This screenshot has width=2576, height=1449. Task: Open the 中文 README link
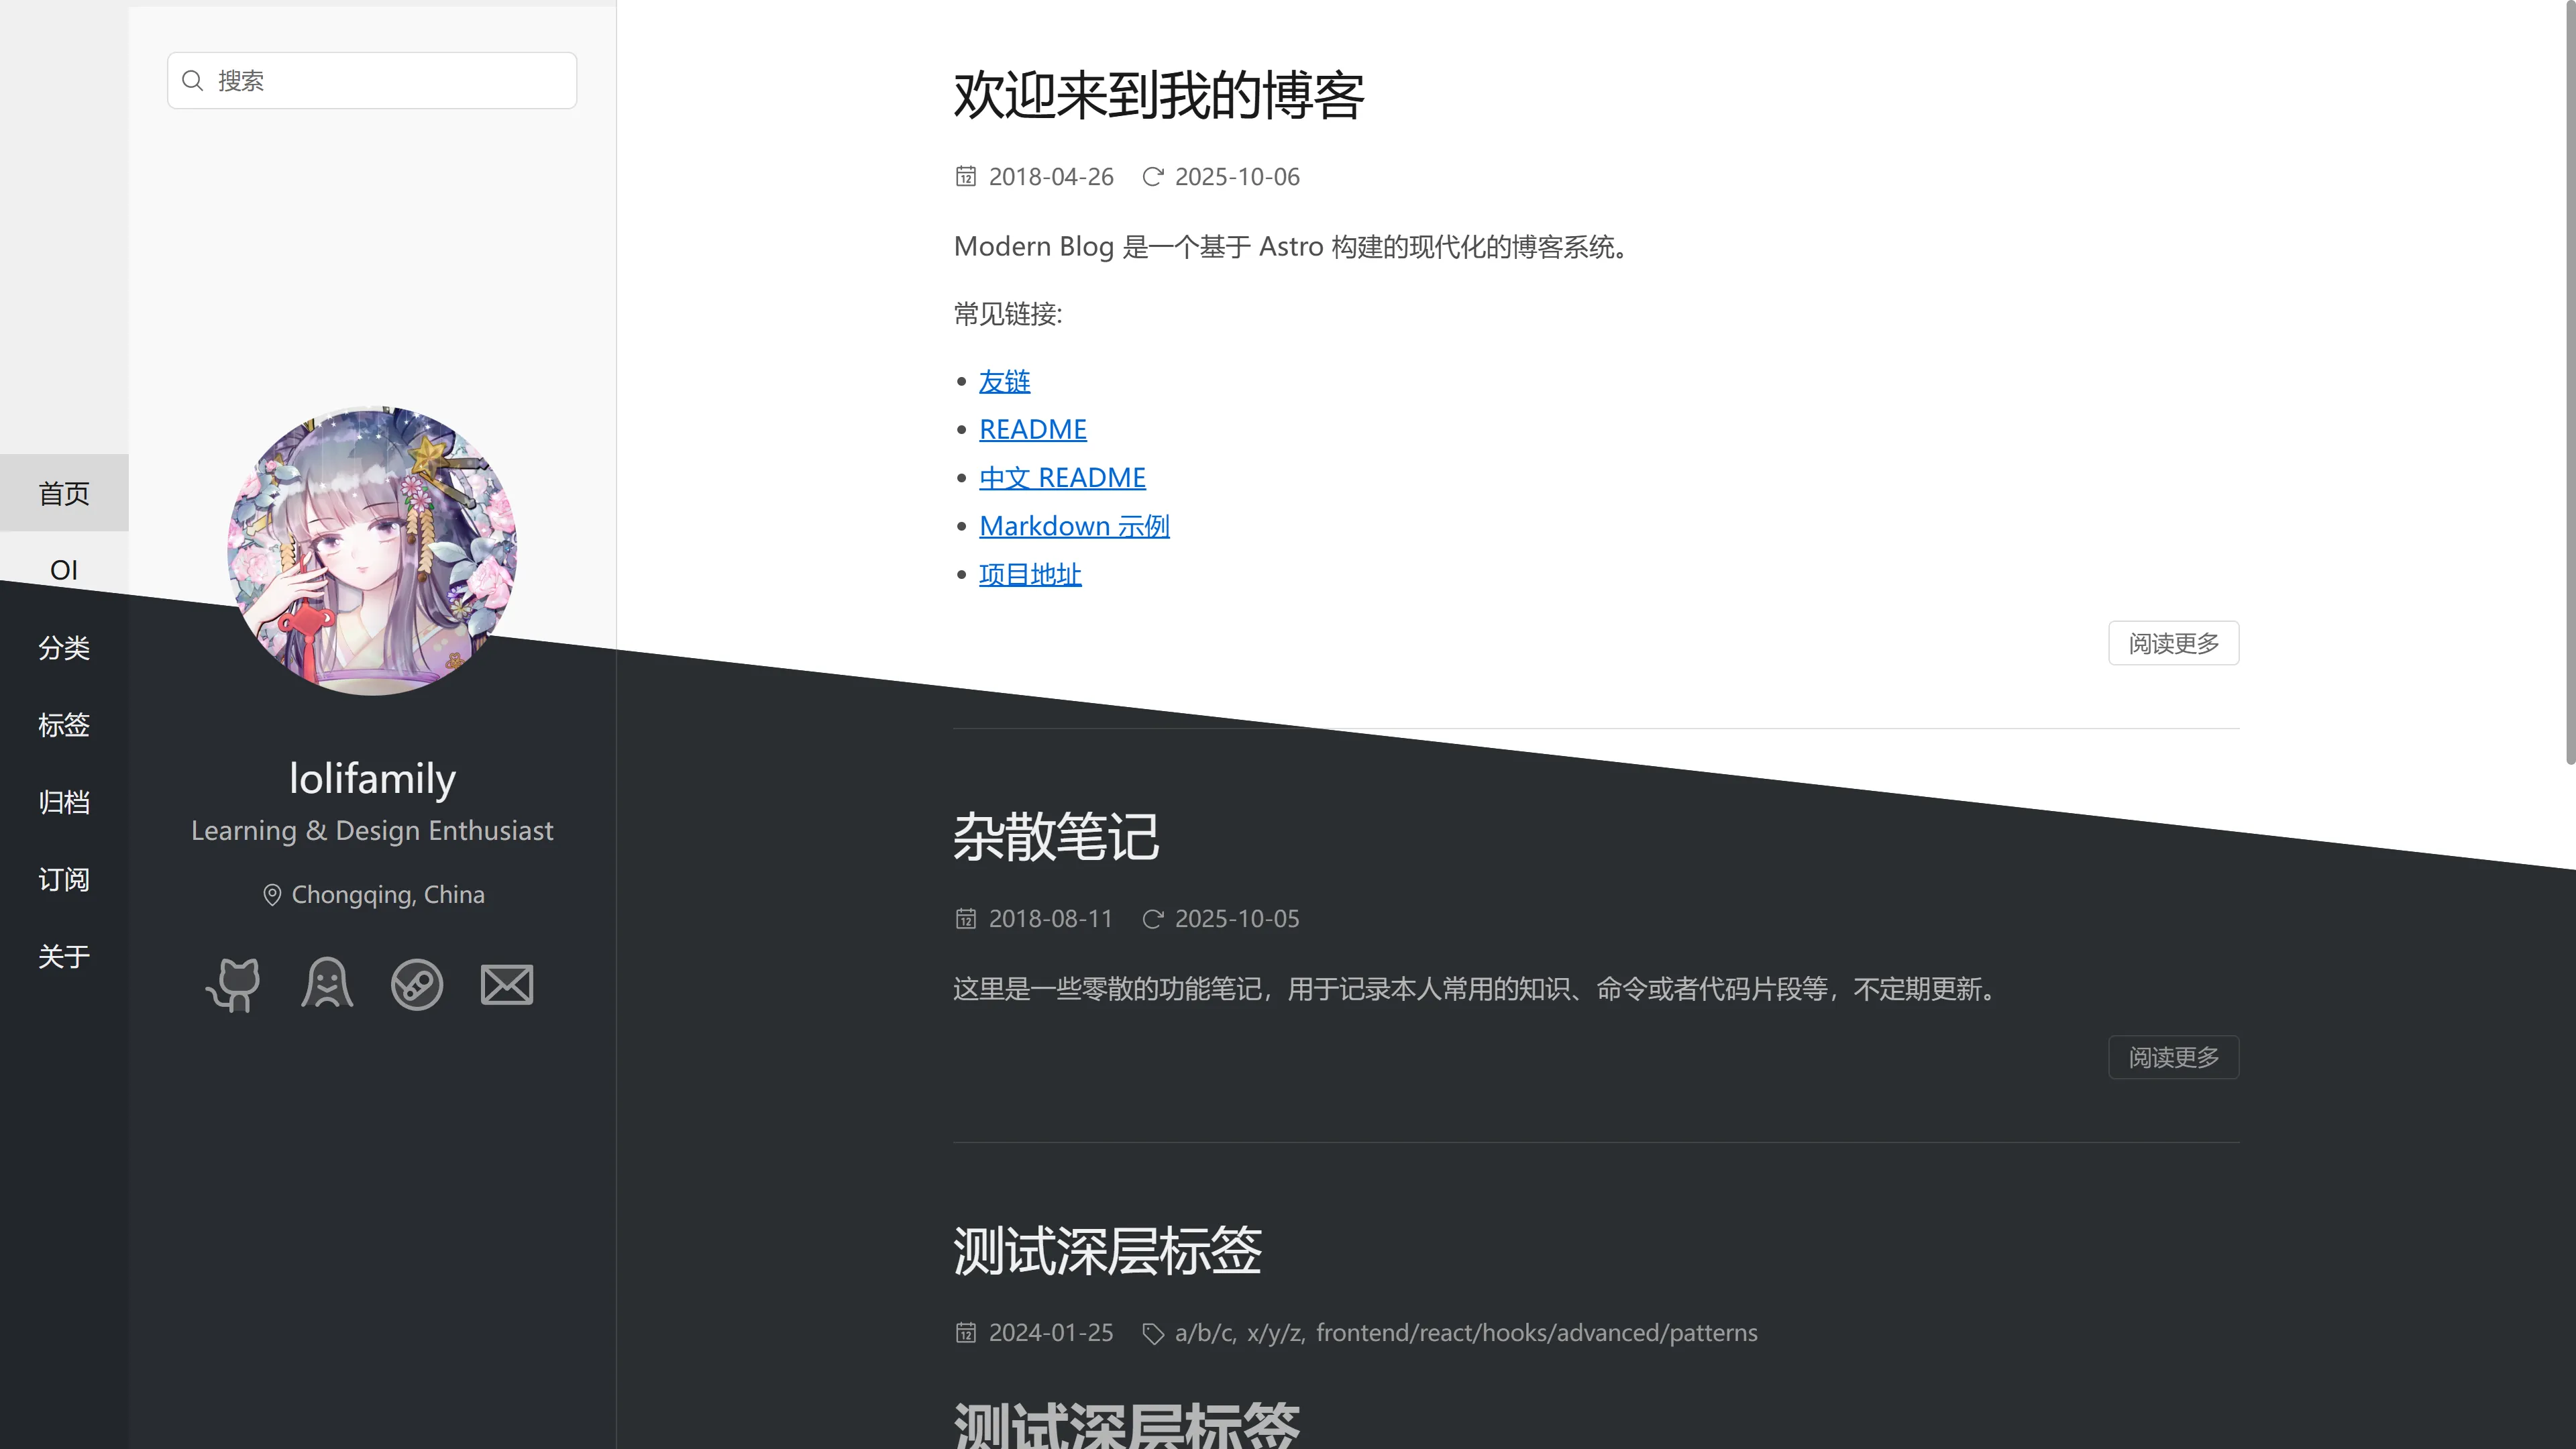point(1062,477)
